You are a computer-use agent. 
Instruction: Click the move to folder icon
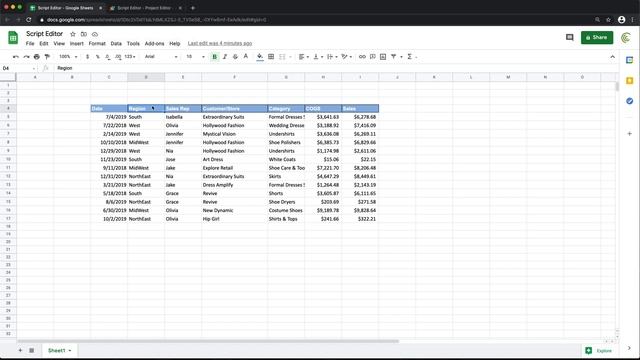click(x=84, y=34)
